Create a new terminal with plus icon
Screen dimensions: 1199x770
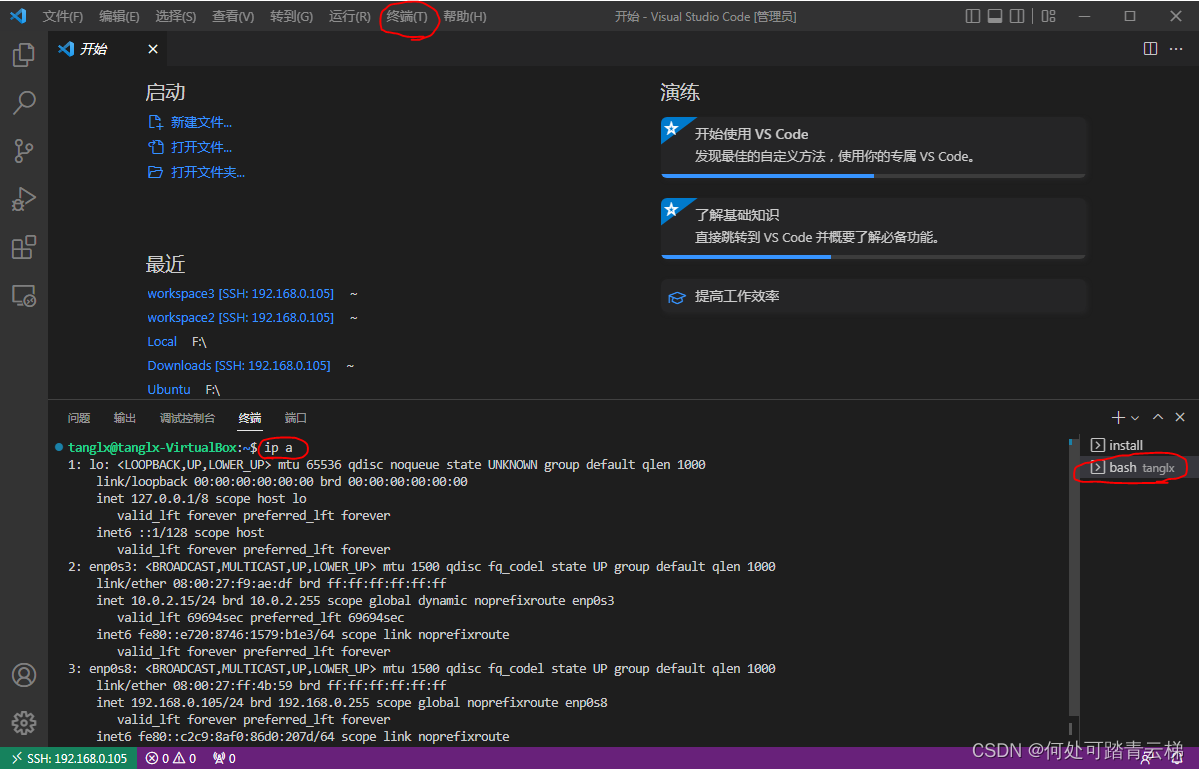[1118, 417]
